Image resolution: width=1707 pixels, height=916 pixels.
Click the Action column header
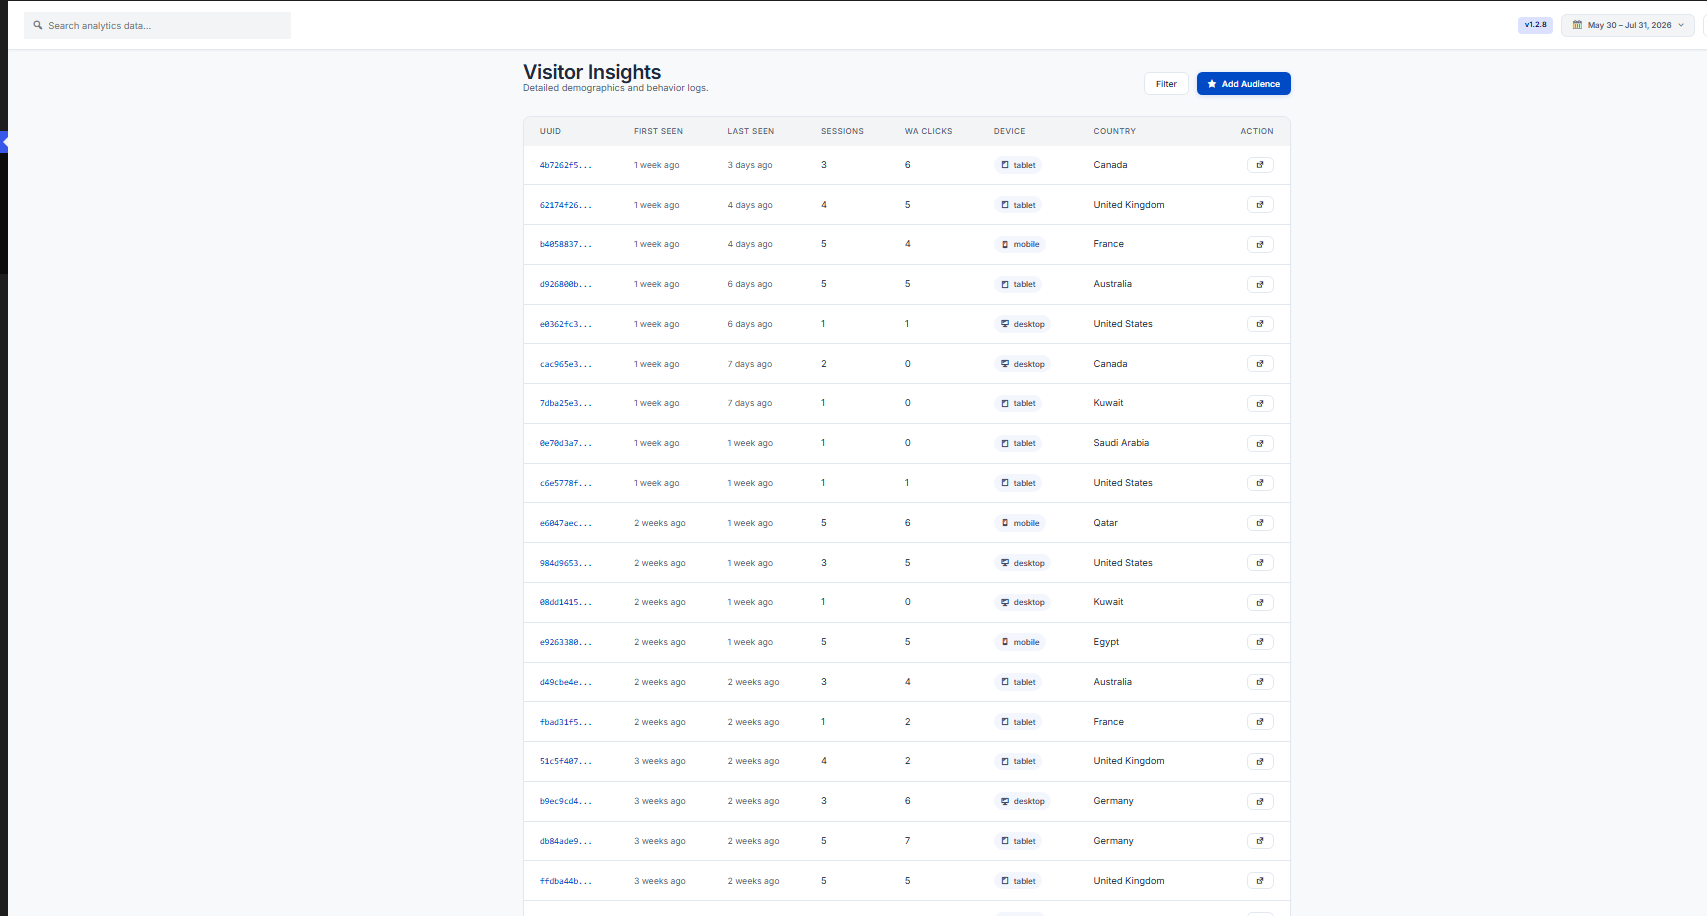click(x=1257, y=131)
